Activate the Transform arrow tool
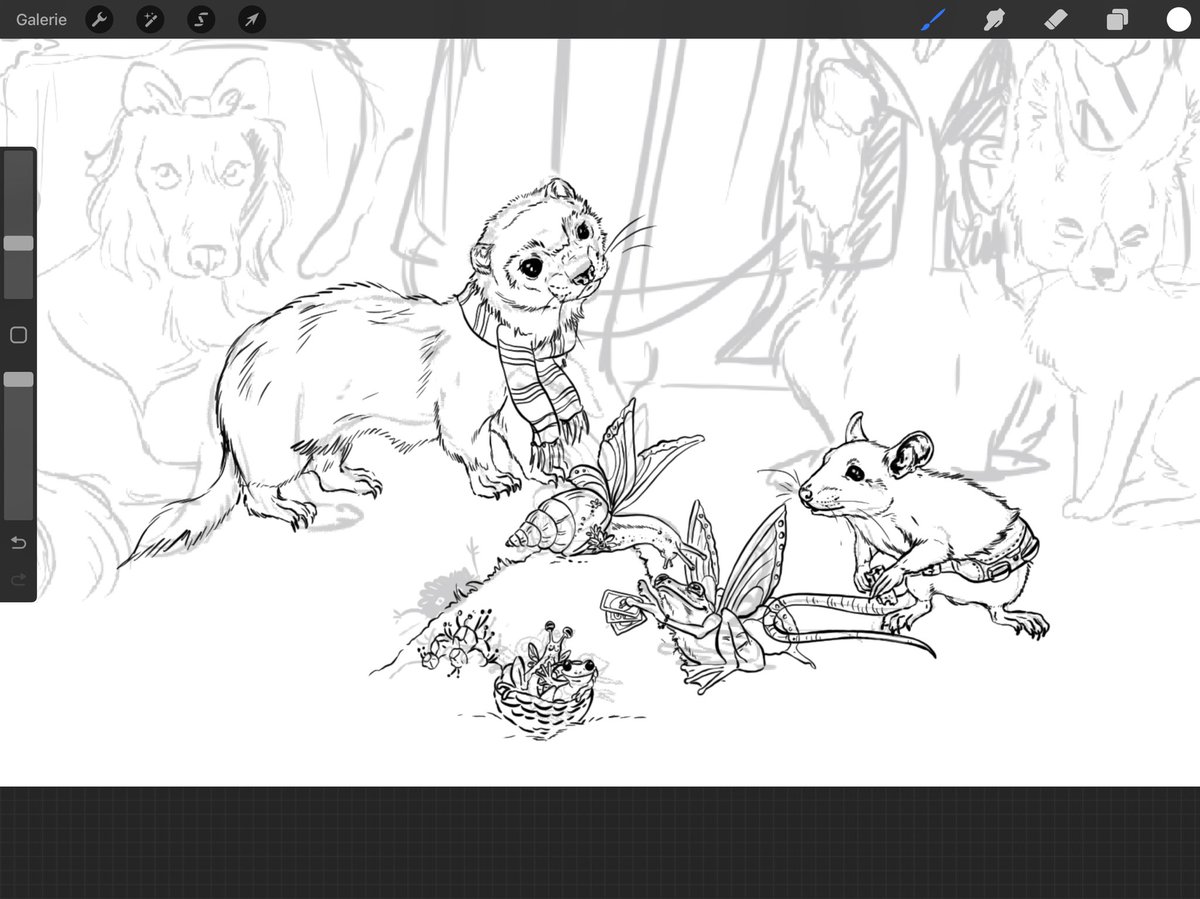The width and height of the screenshot is (1200, 899). [x=252, y=19]
